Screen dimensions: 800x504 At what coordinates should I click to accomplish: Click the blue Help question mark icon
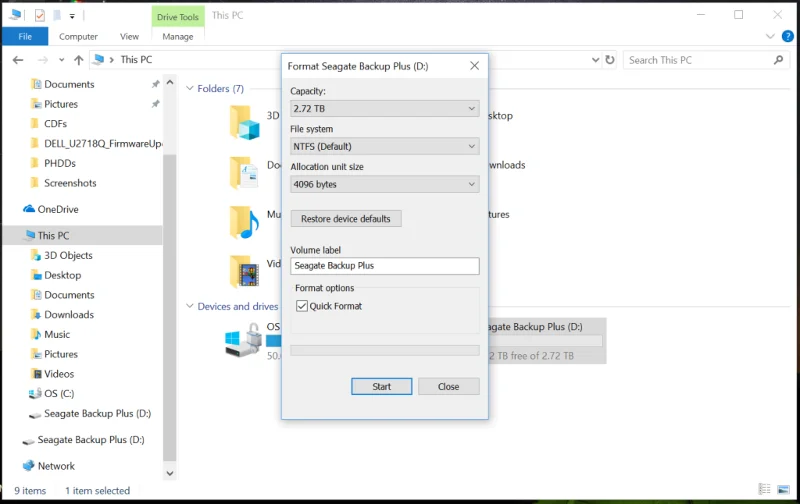[x=788, y=36]
